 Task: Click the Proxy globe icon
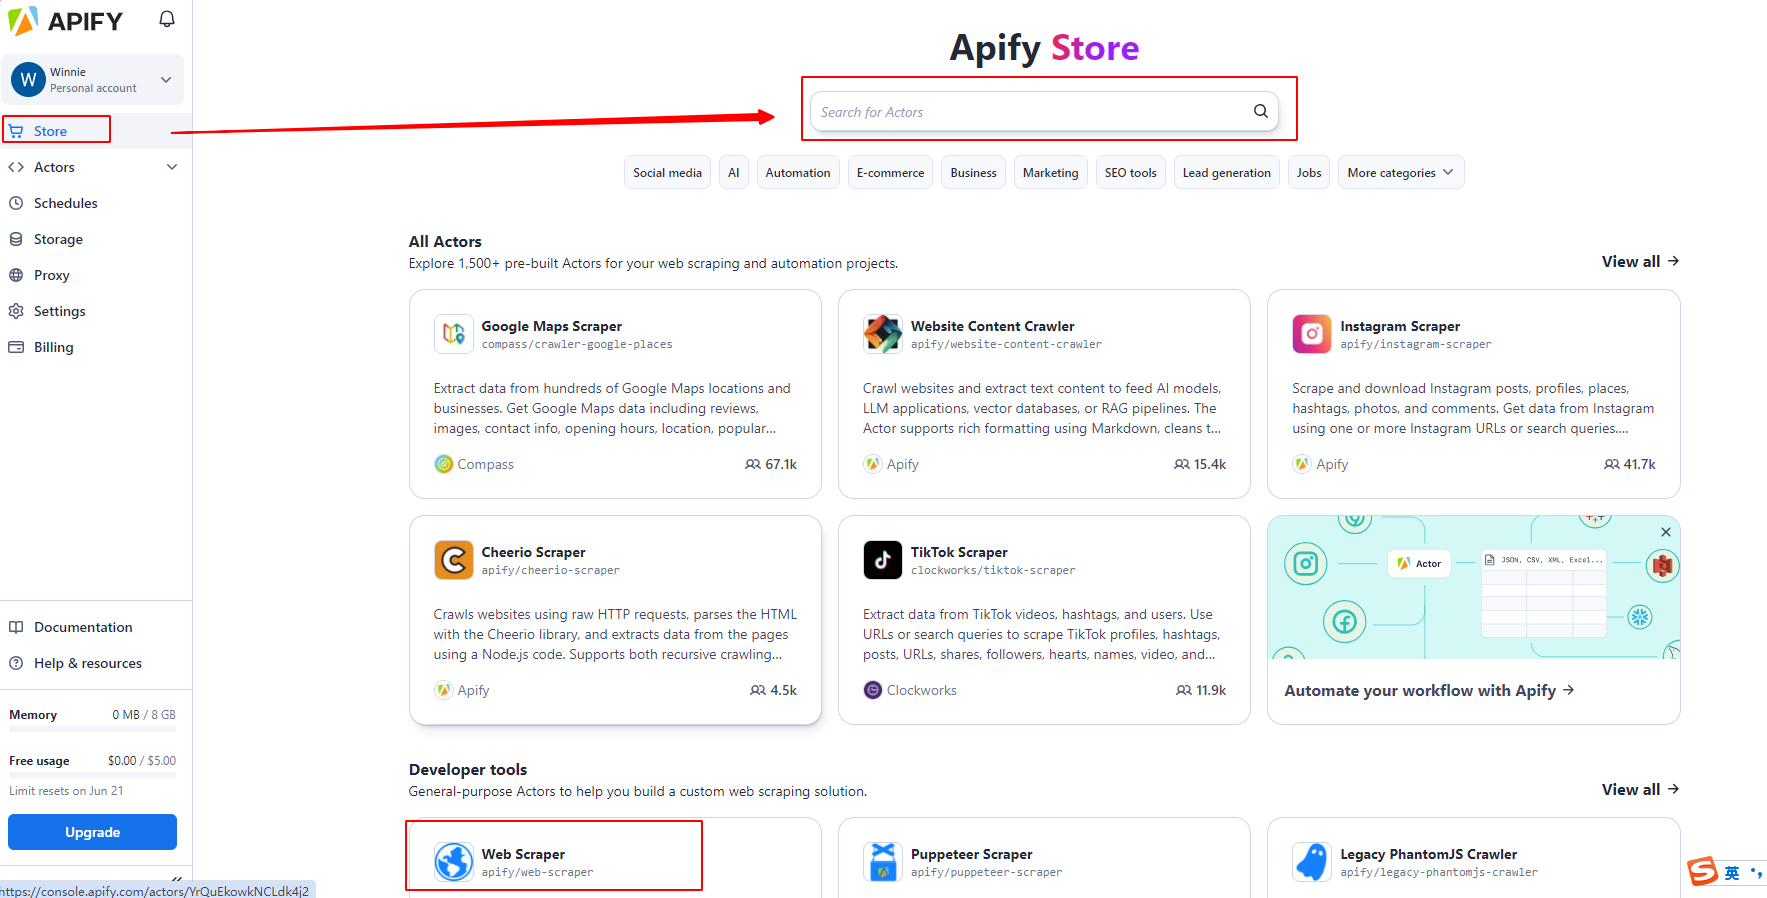coord(16,275)
